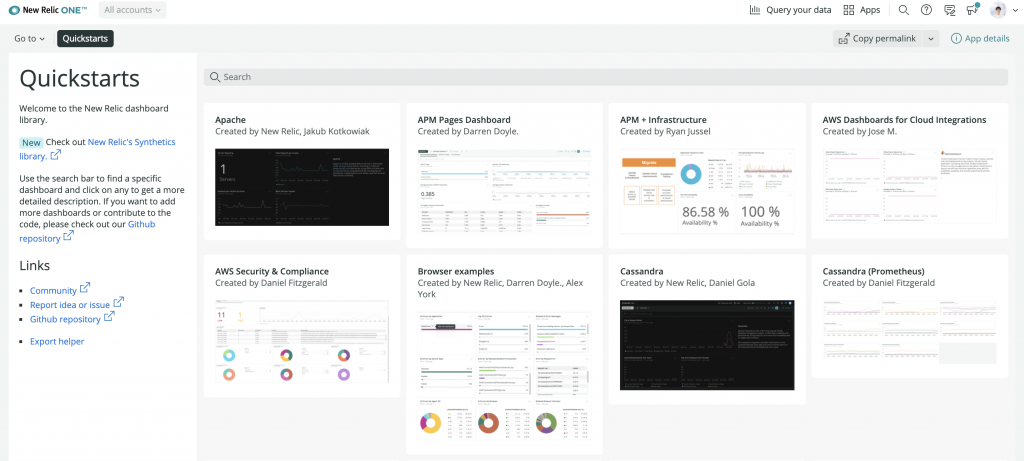Open the Community link

(53, 291)
